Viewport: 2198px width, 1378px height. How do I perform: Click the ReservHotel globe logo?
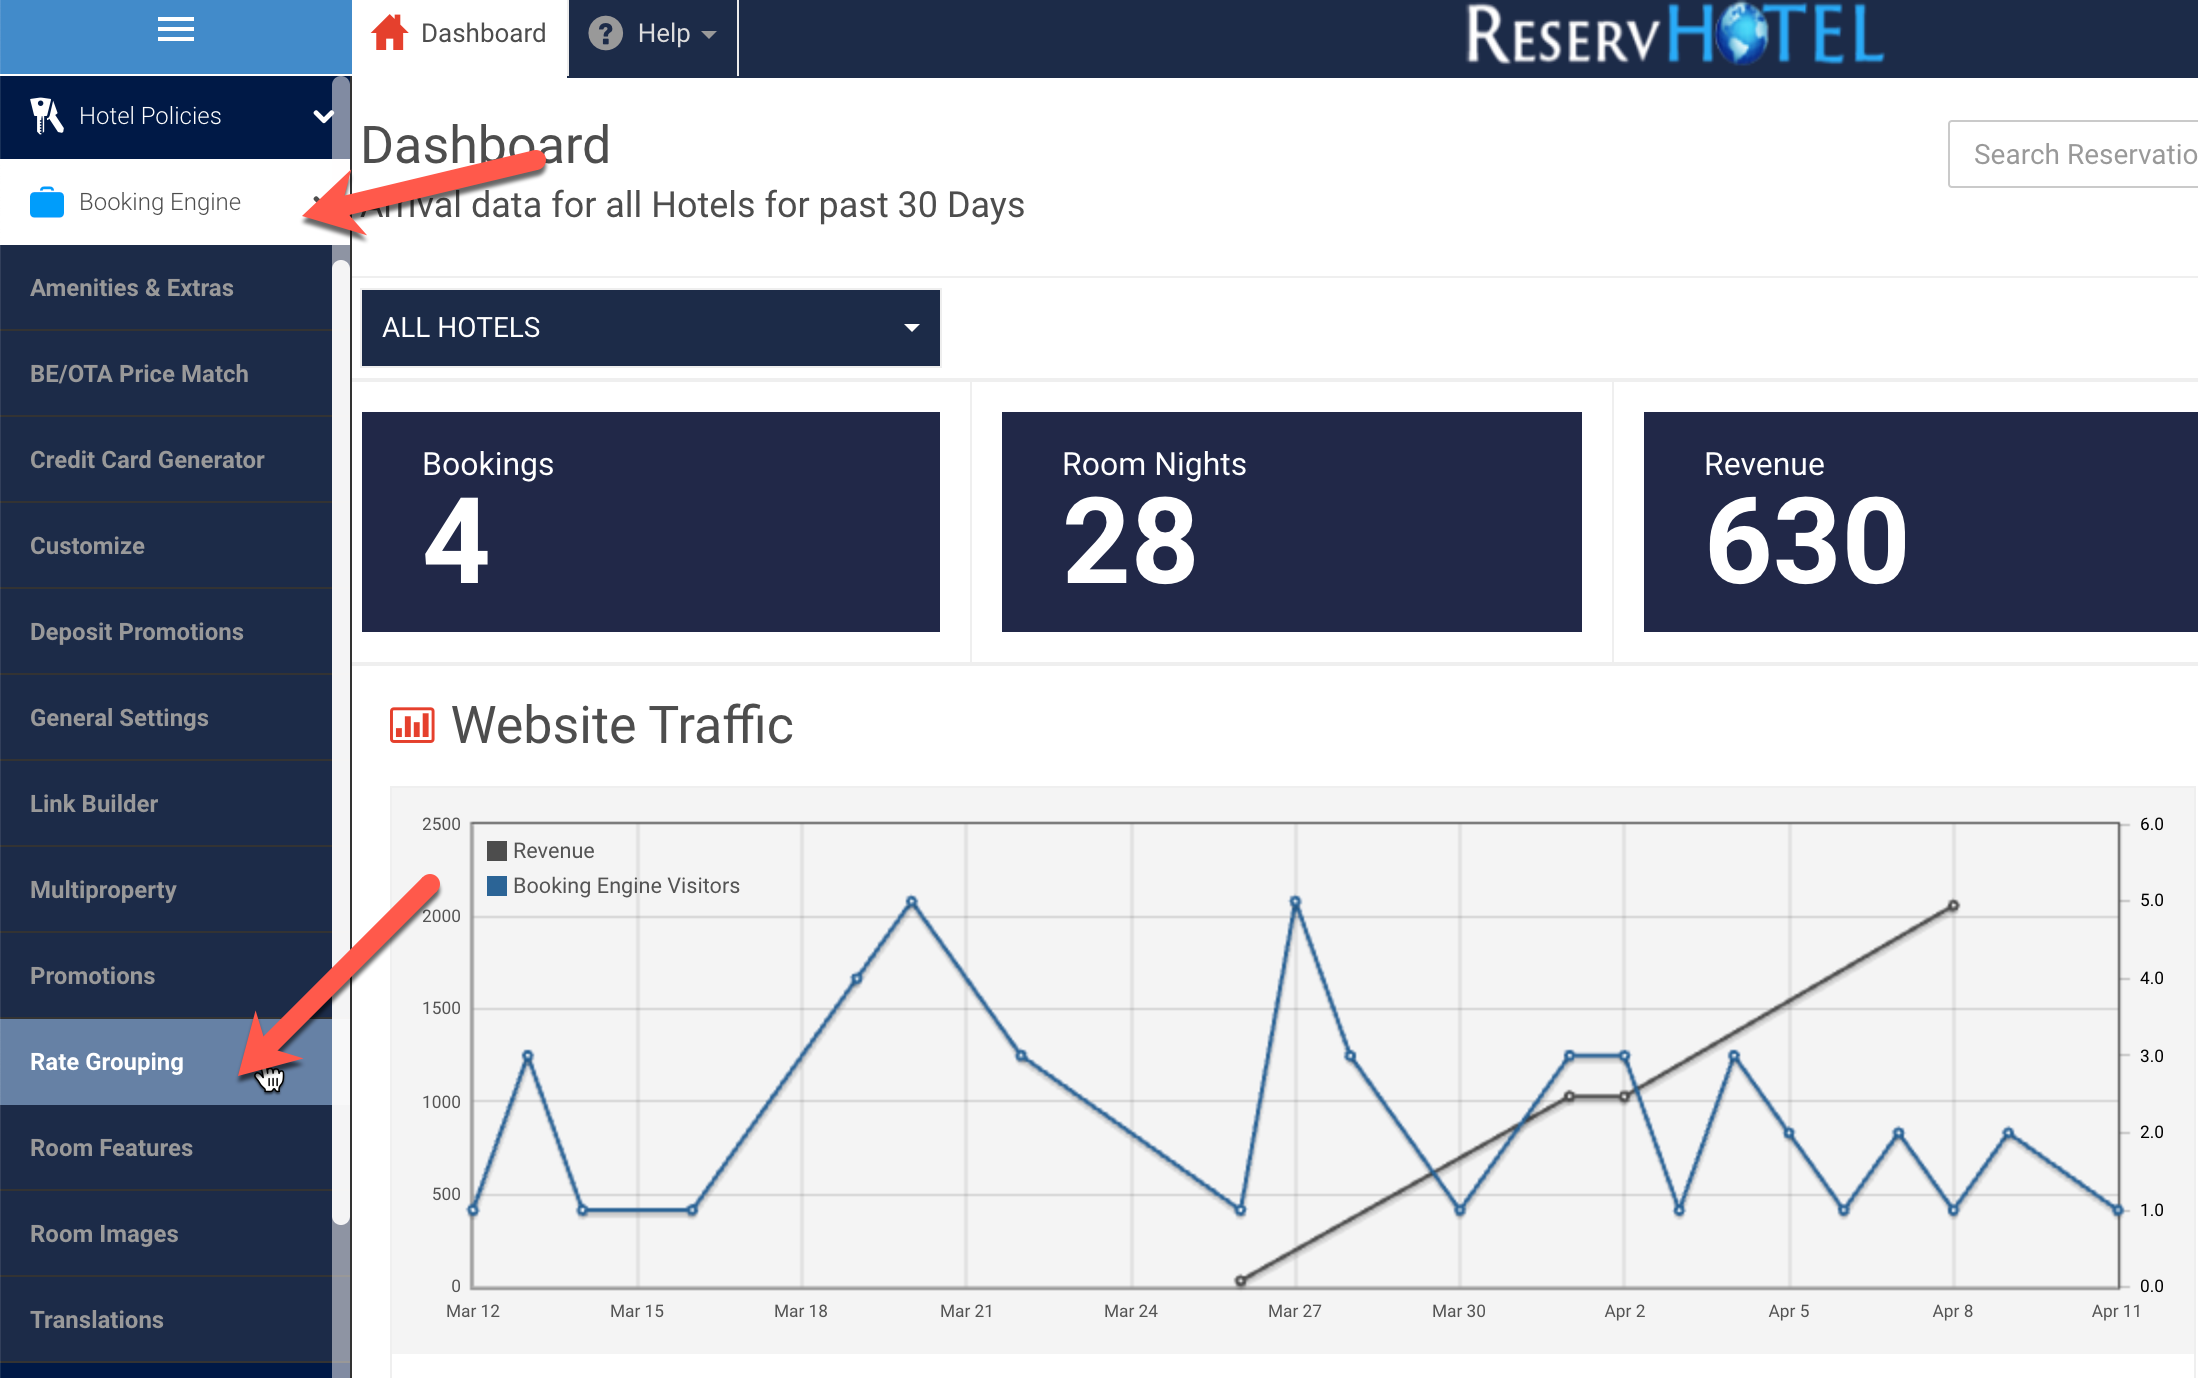1740,35
